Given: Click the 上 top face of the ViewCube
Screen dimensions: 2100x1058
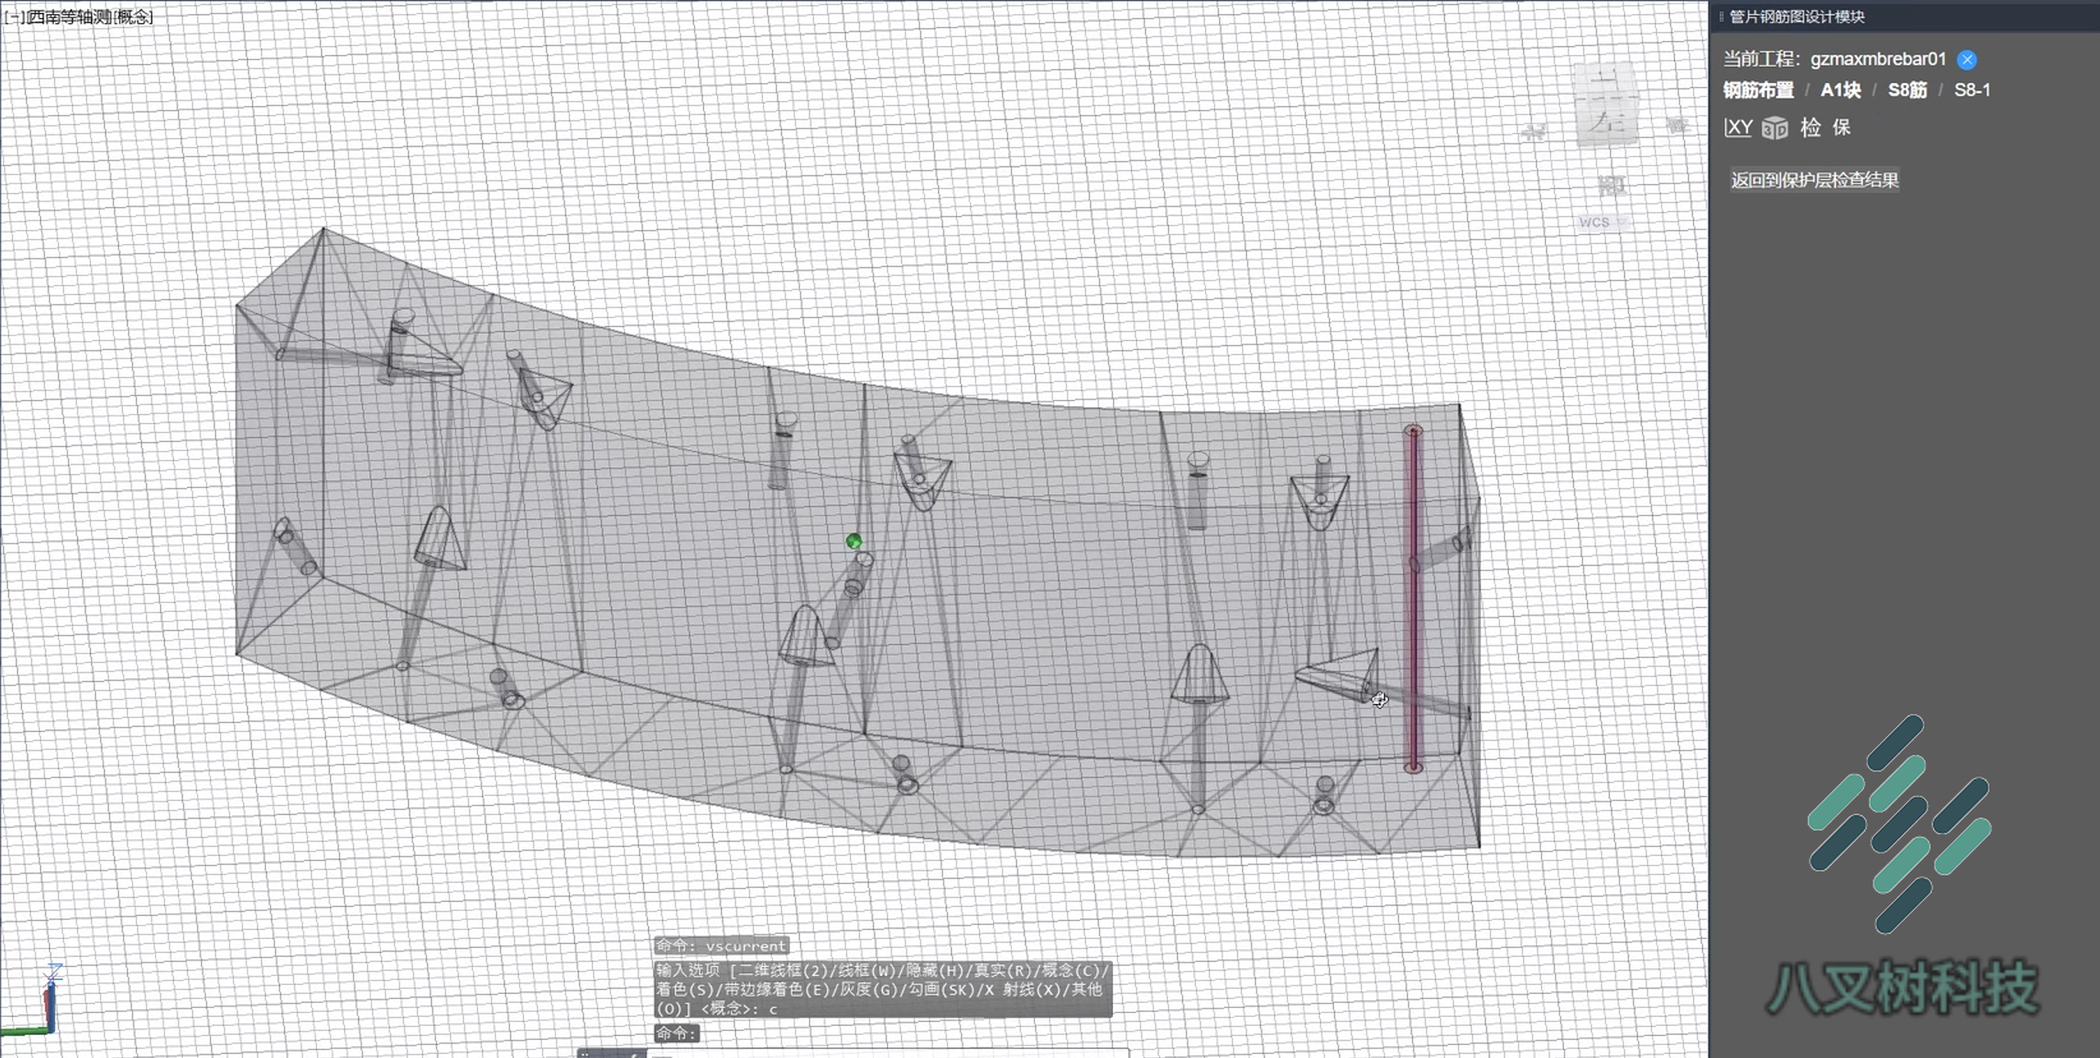Looking at the screenshot, I should coord(1605,82).
